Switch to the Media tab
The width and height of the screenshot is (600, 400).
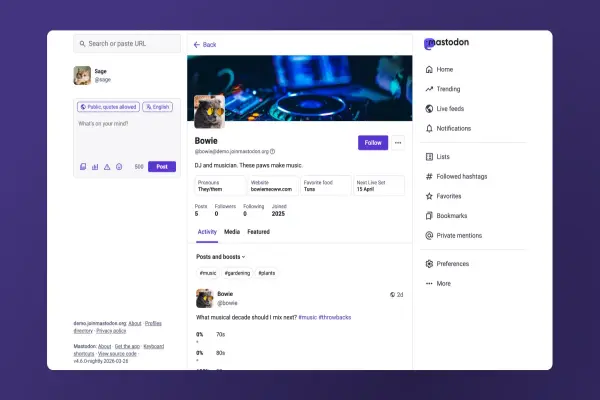tap(232, 232)
